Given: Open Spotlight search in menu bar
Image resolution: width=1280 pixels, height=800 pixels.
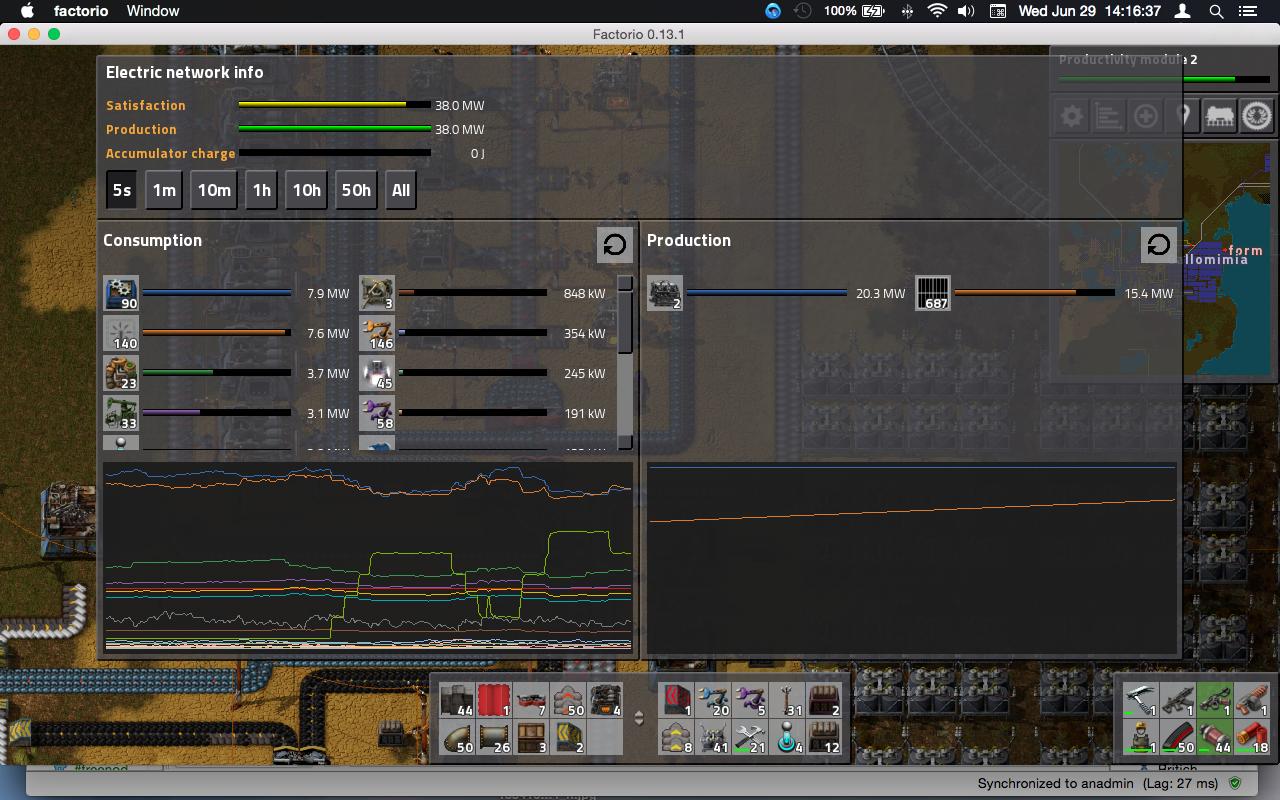Looking at the screenshot, I should [1216, 11].
